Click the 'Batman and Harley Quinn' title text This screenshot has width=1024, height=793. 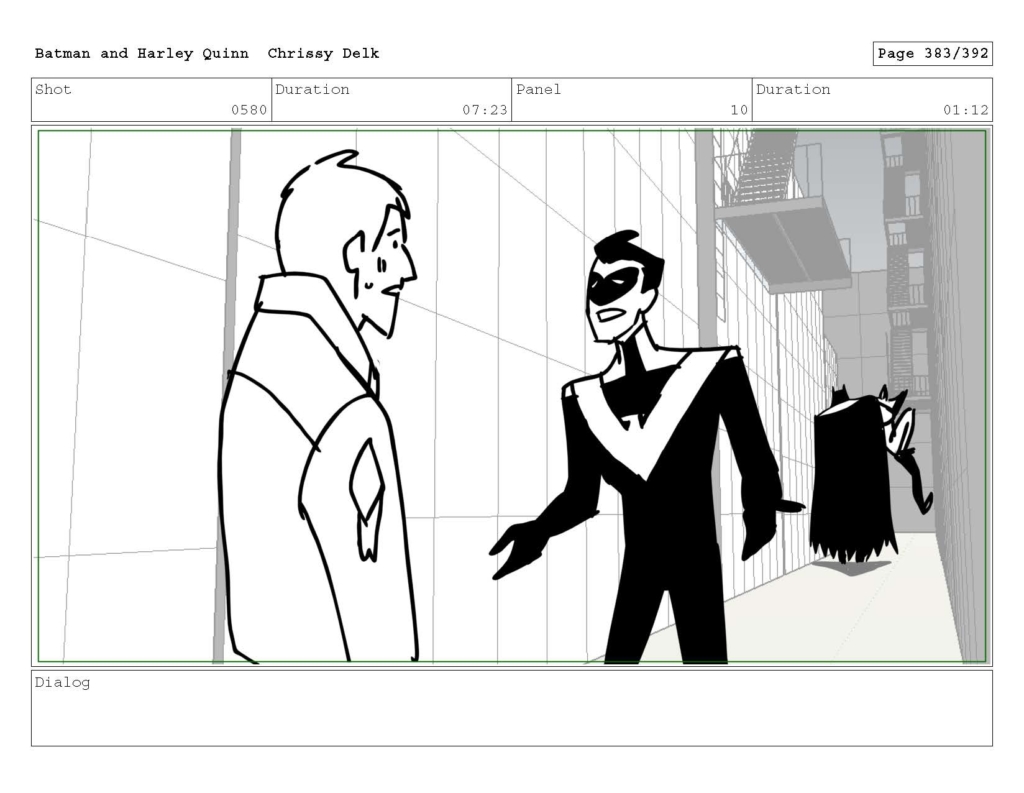point(142,54)
